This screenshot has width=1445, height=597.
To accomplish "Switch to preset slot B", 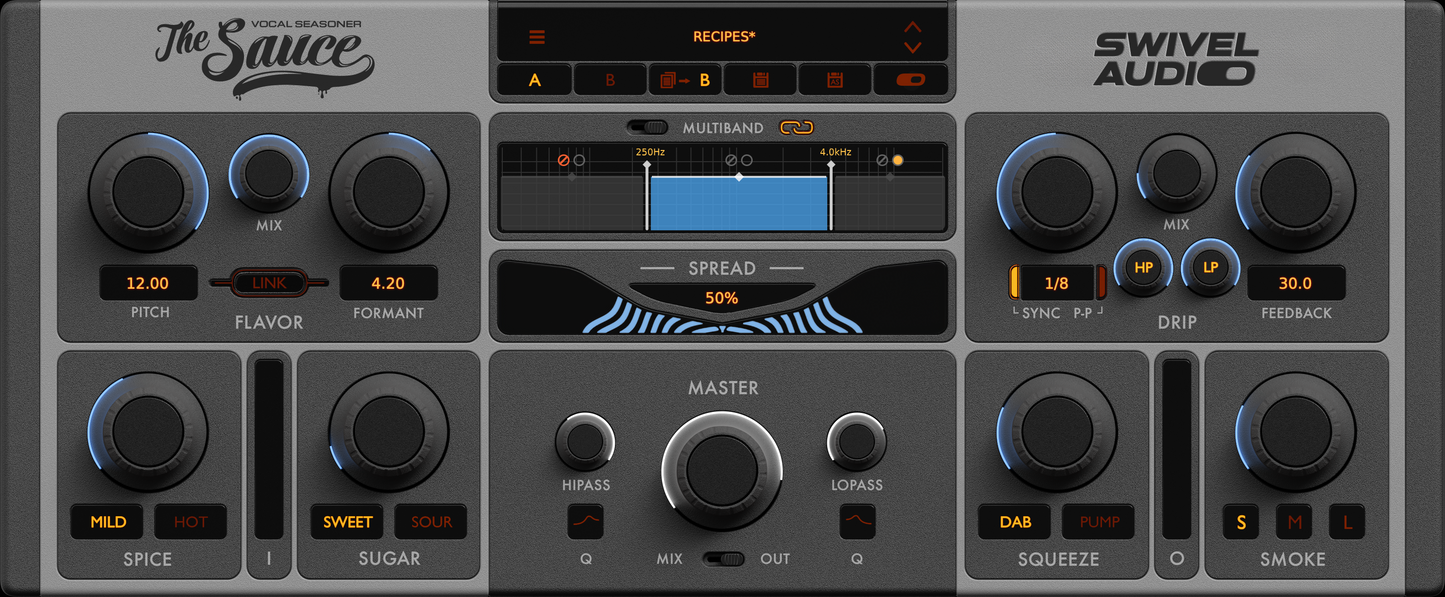I will pos(610,80).
